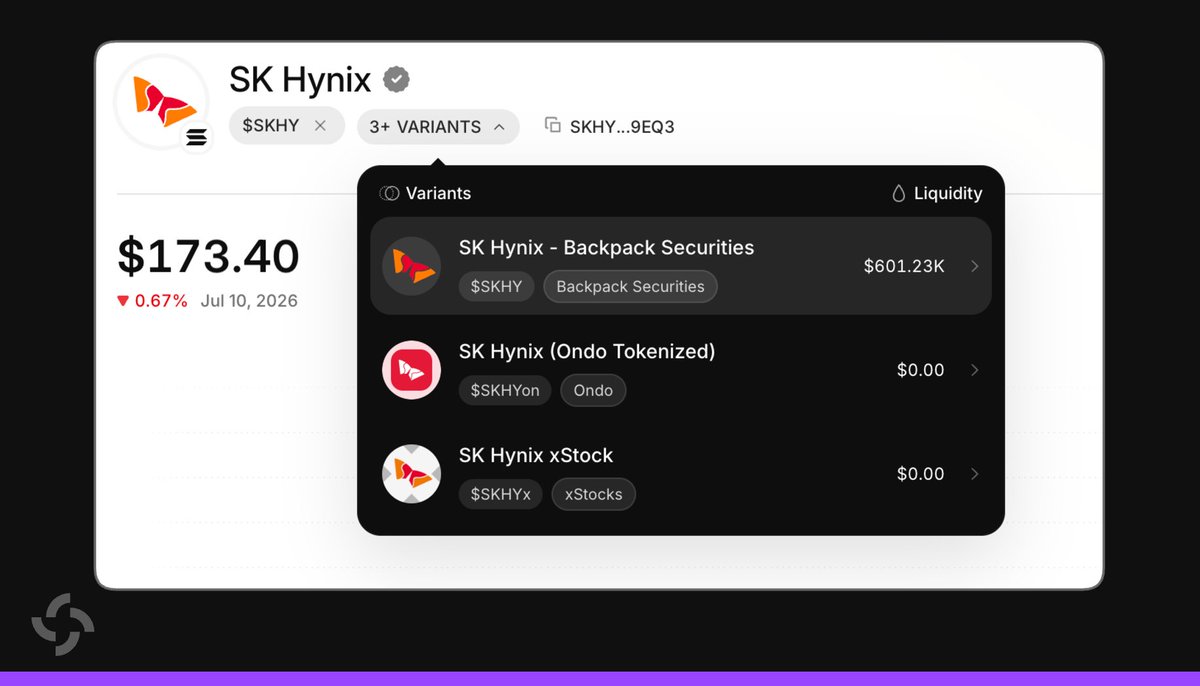
Task: Click the Variants header icon
Action: [x=390, y=193]
